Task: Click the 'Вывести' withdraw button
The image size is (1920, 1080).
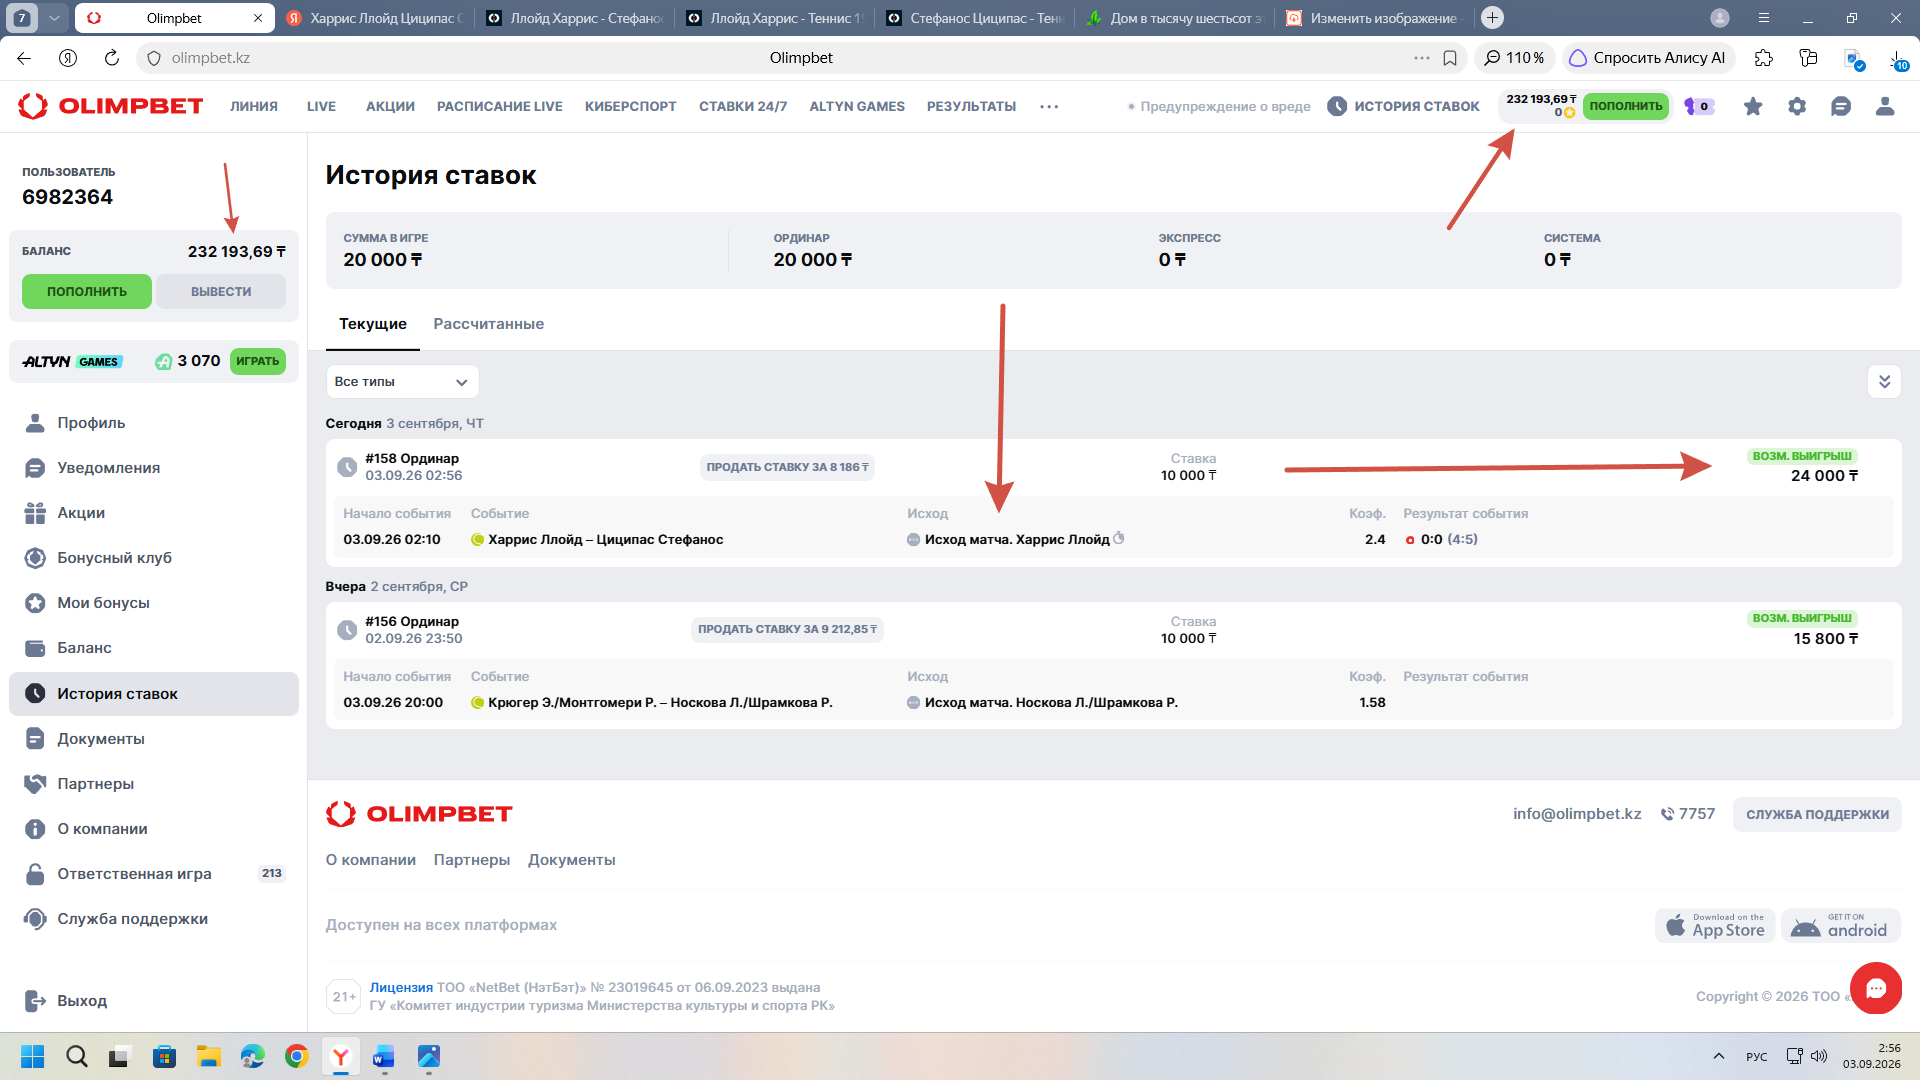Action: point(221,292)
